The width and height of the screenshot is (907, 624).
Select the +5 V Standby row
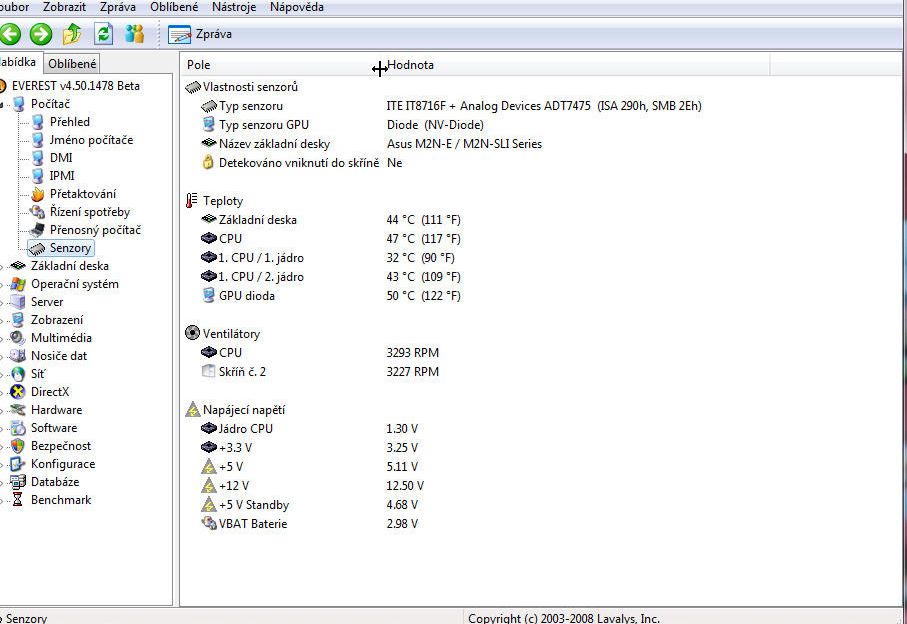pos(309,504)
